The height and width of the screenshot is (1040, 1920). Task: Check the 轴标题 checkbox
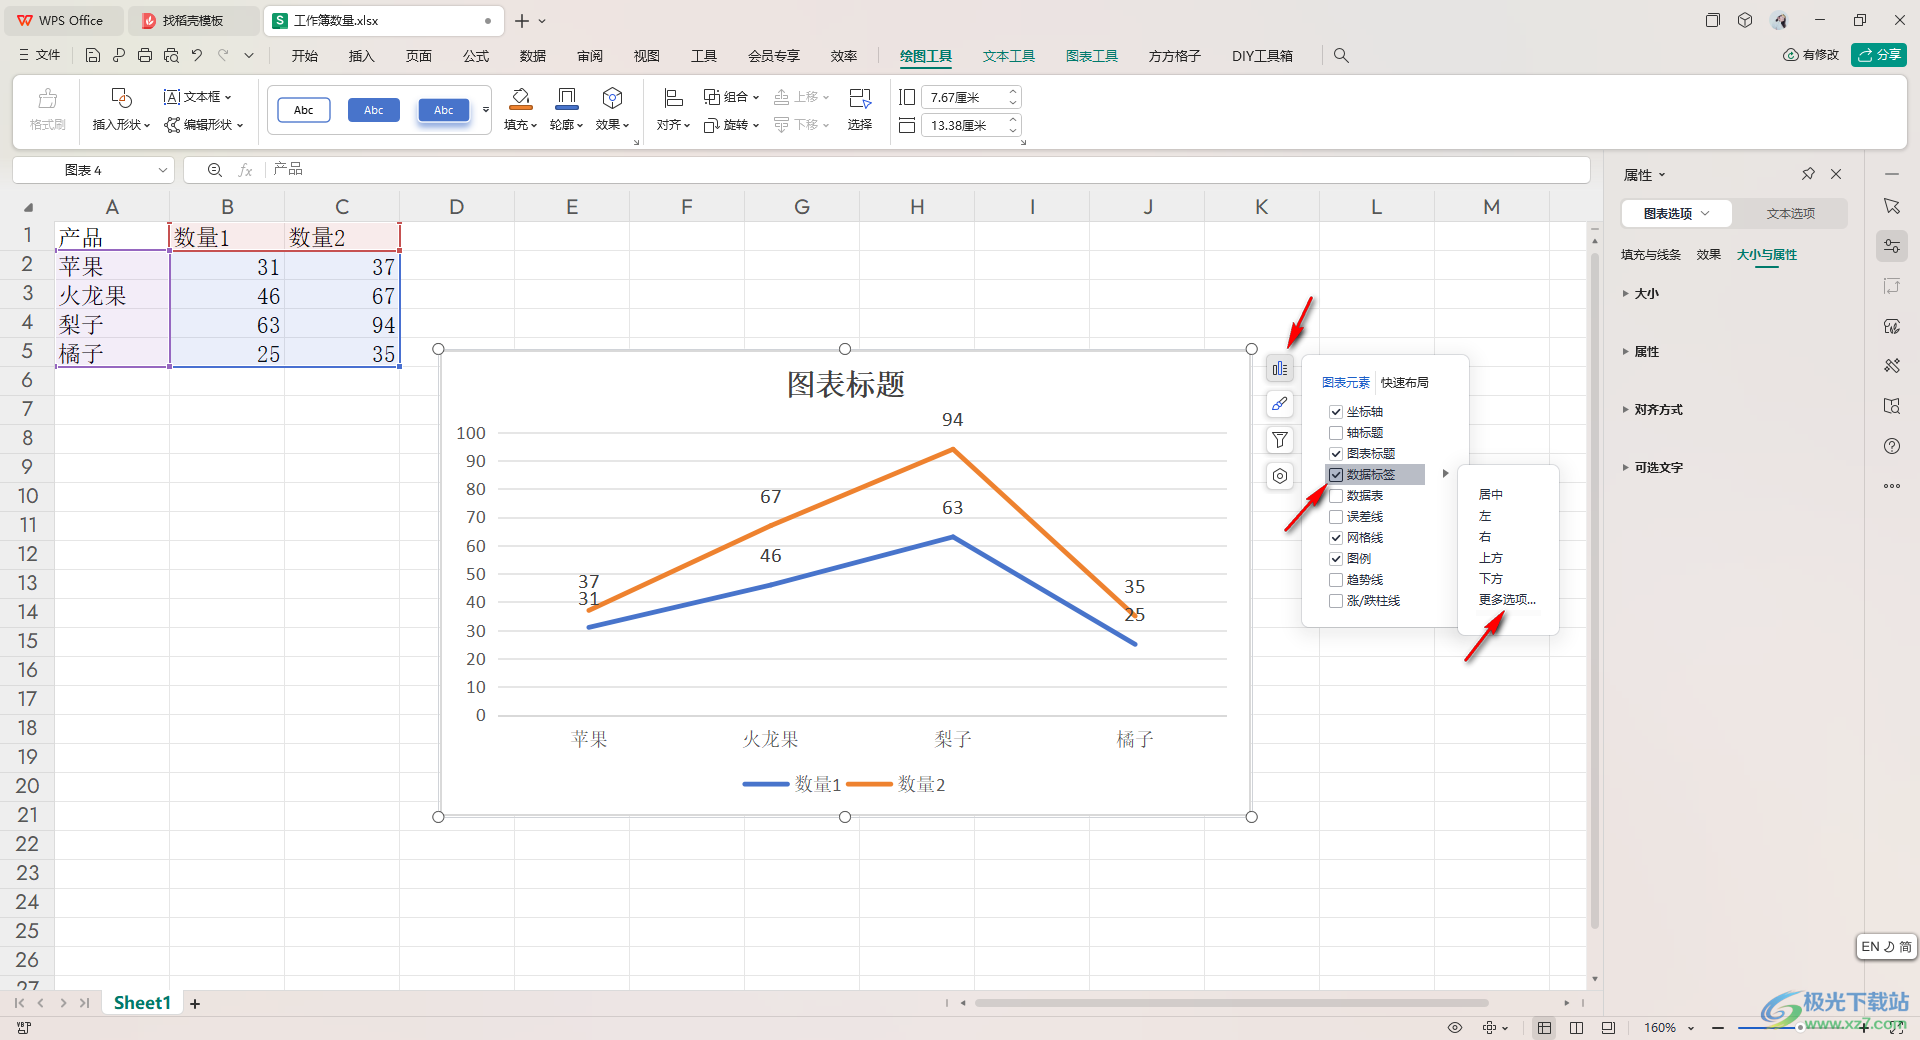coord(1336,433)
